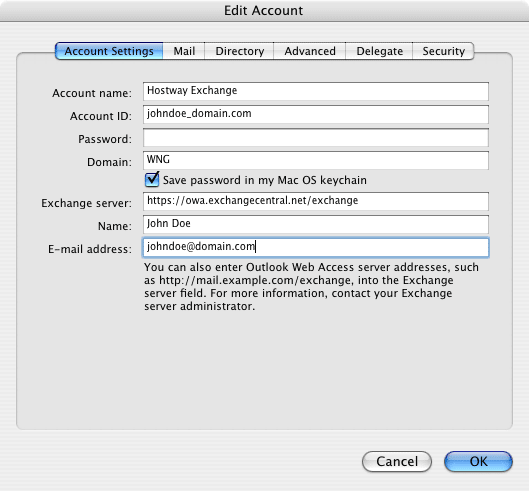Click into the empty Password field
Image resolution: width=529 pixels, height=491 pixels.
(x=316, y=137)
